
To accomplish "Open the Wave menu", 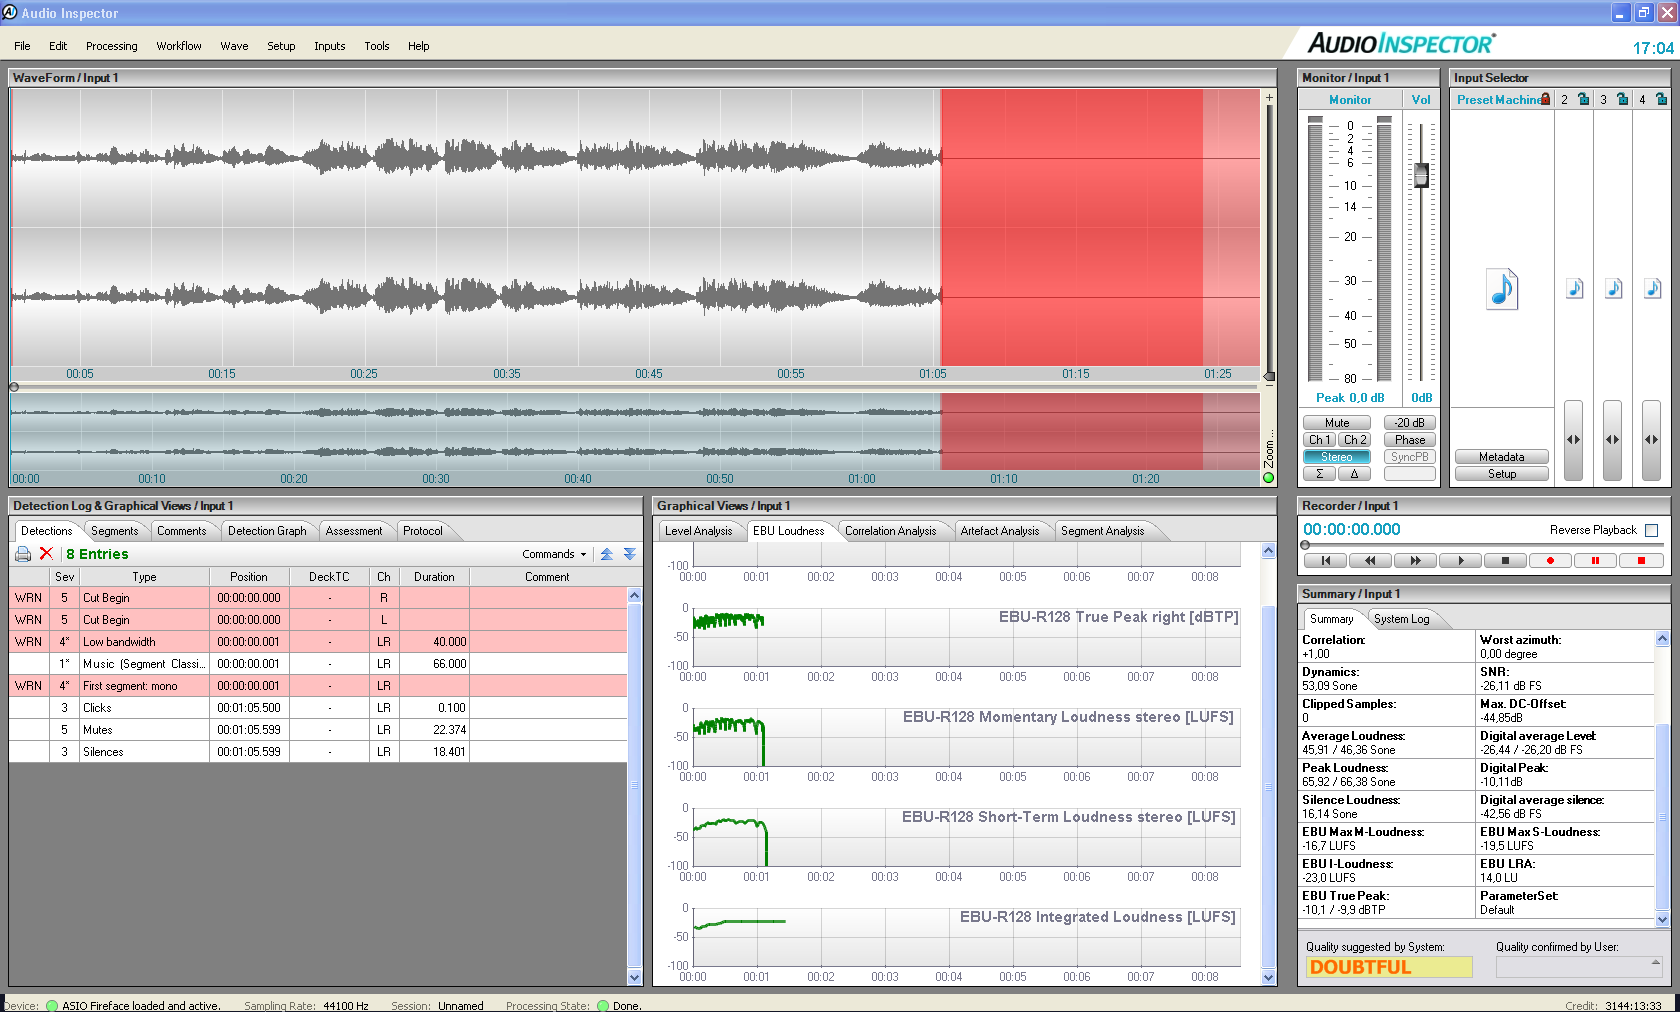I will pos(234,46).
